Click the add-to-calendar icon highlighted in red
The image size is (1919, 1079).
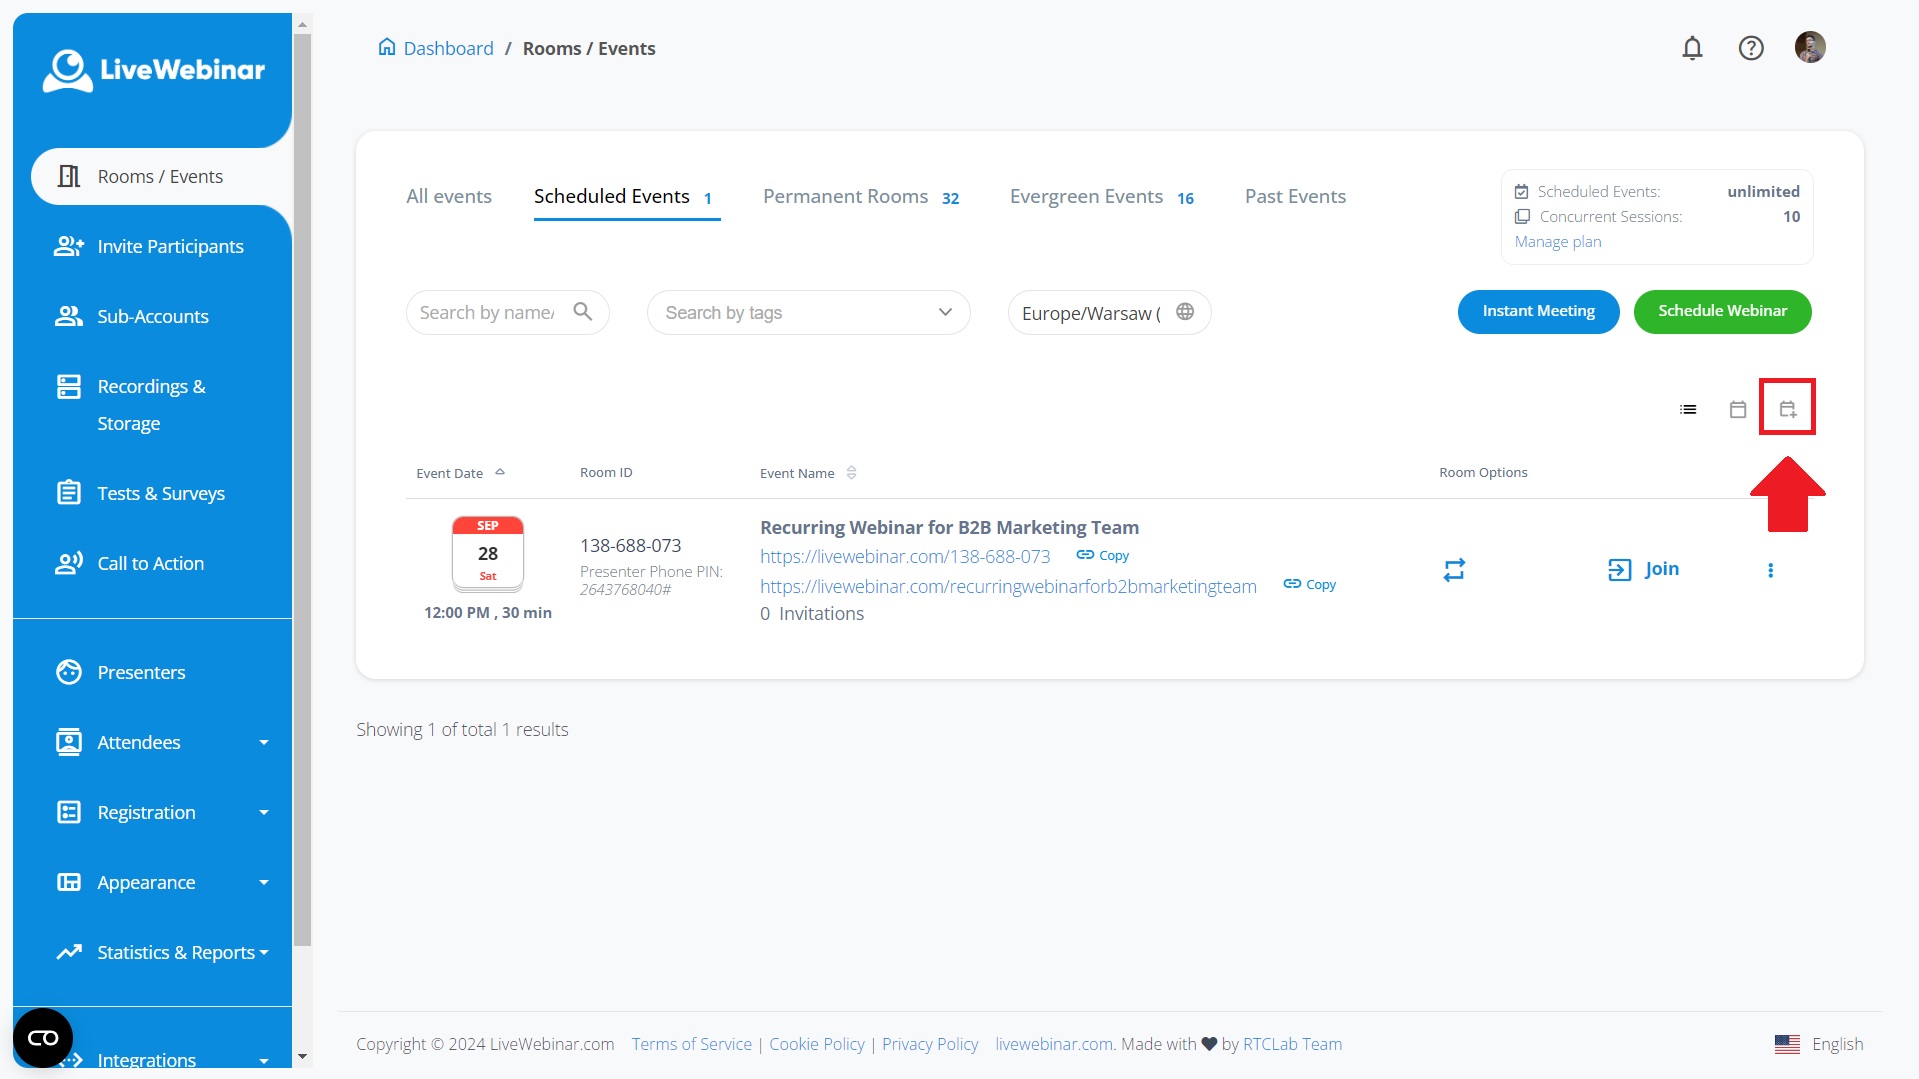[x=1788, y=409]
